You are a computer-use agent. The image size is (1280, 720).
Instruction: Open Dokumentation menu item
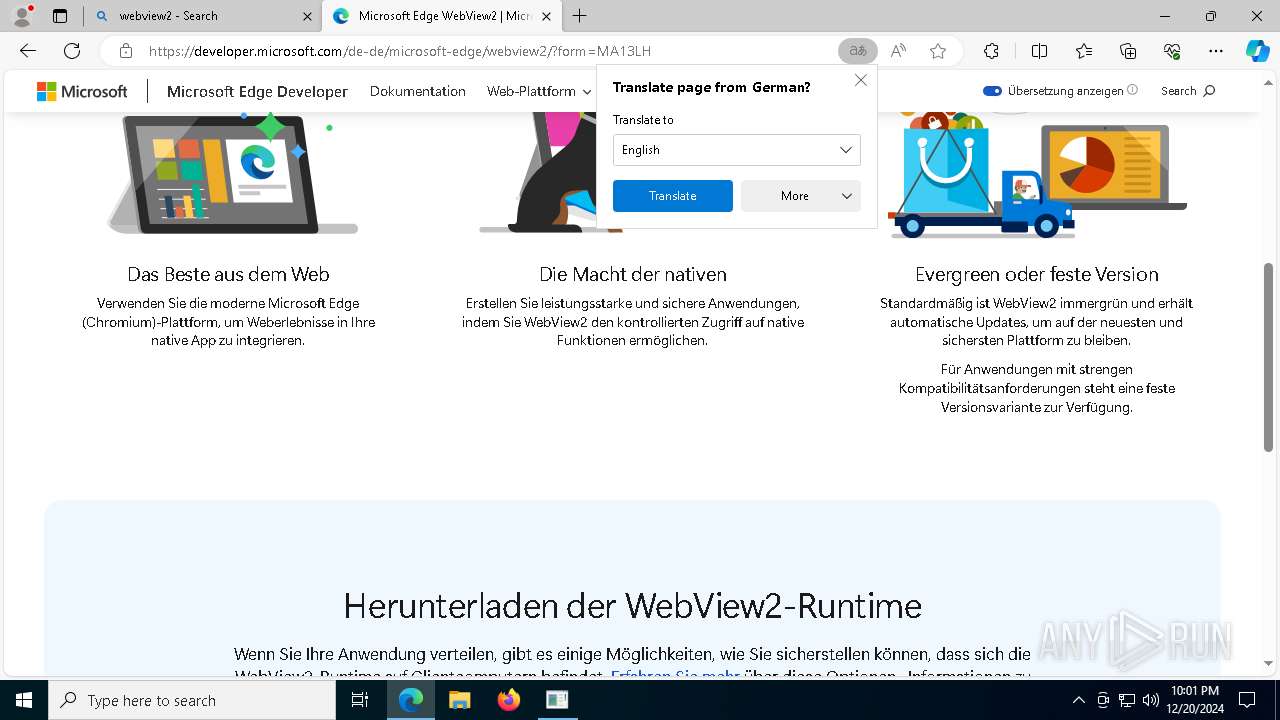[418, 91]
